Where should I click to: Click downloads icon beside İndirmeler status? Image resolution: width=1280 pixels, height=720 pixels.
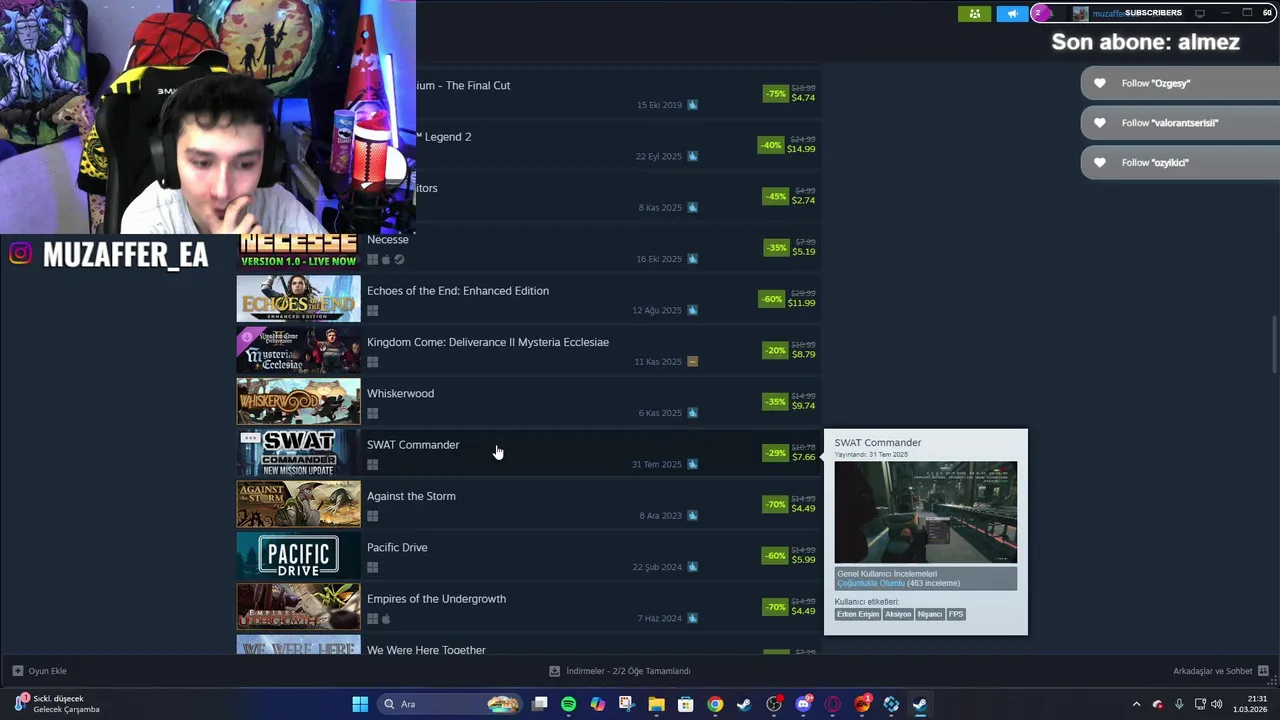click(555, 671)
